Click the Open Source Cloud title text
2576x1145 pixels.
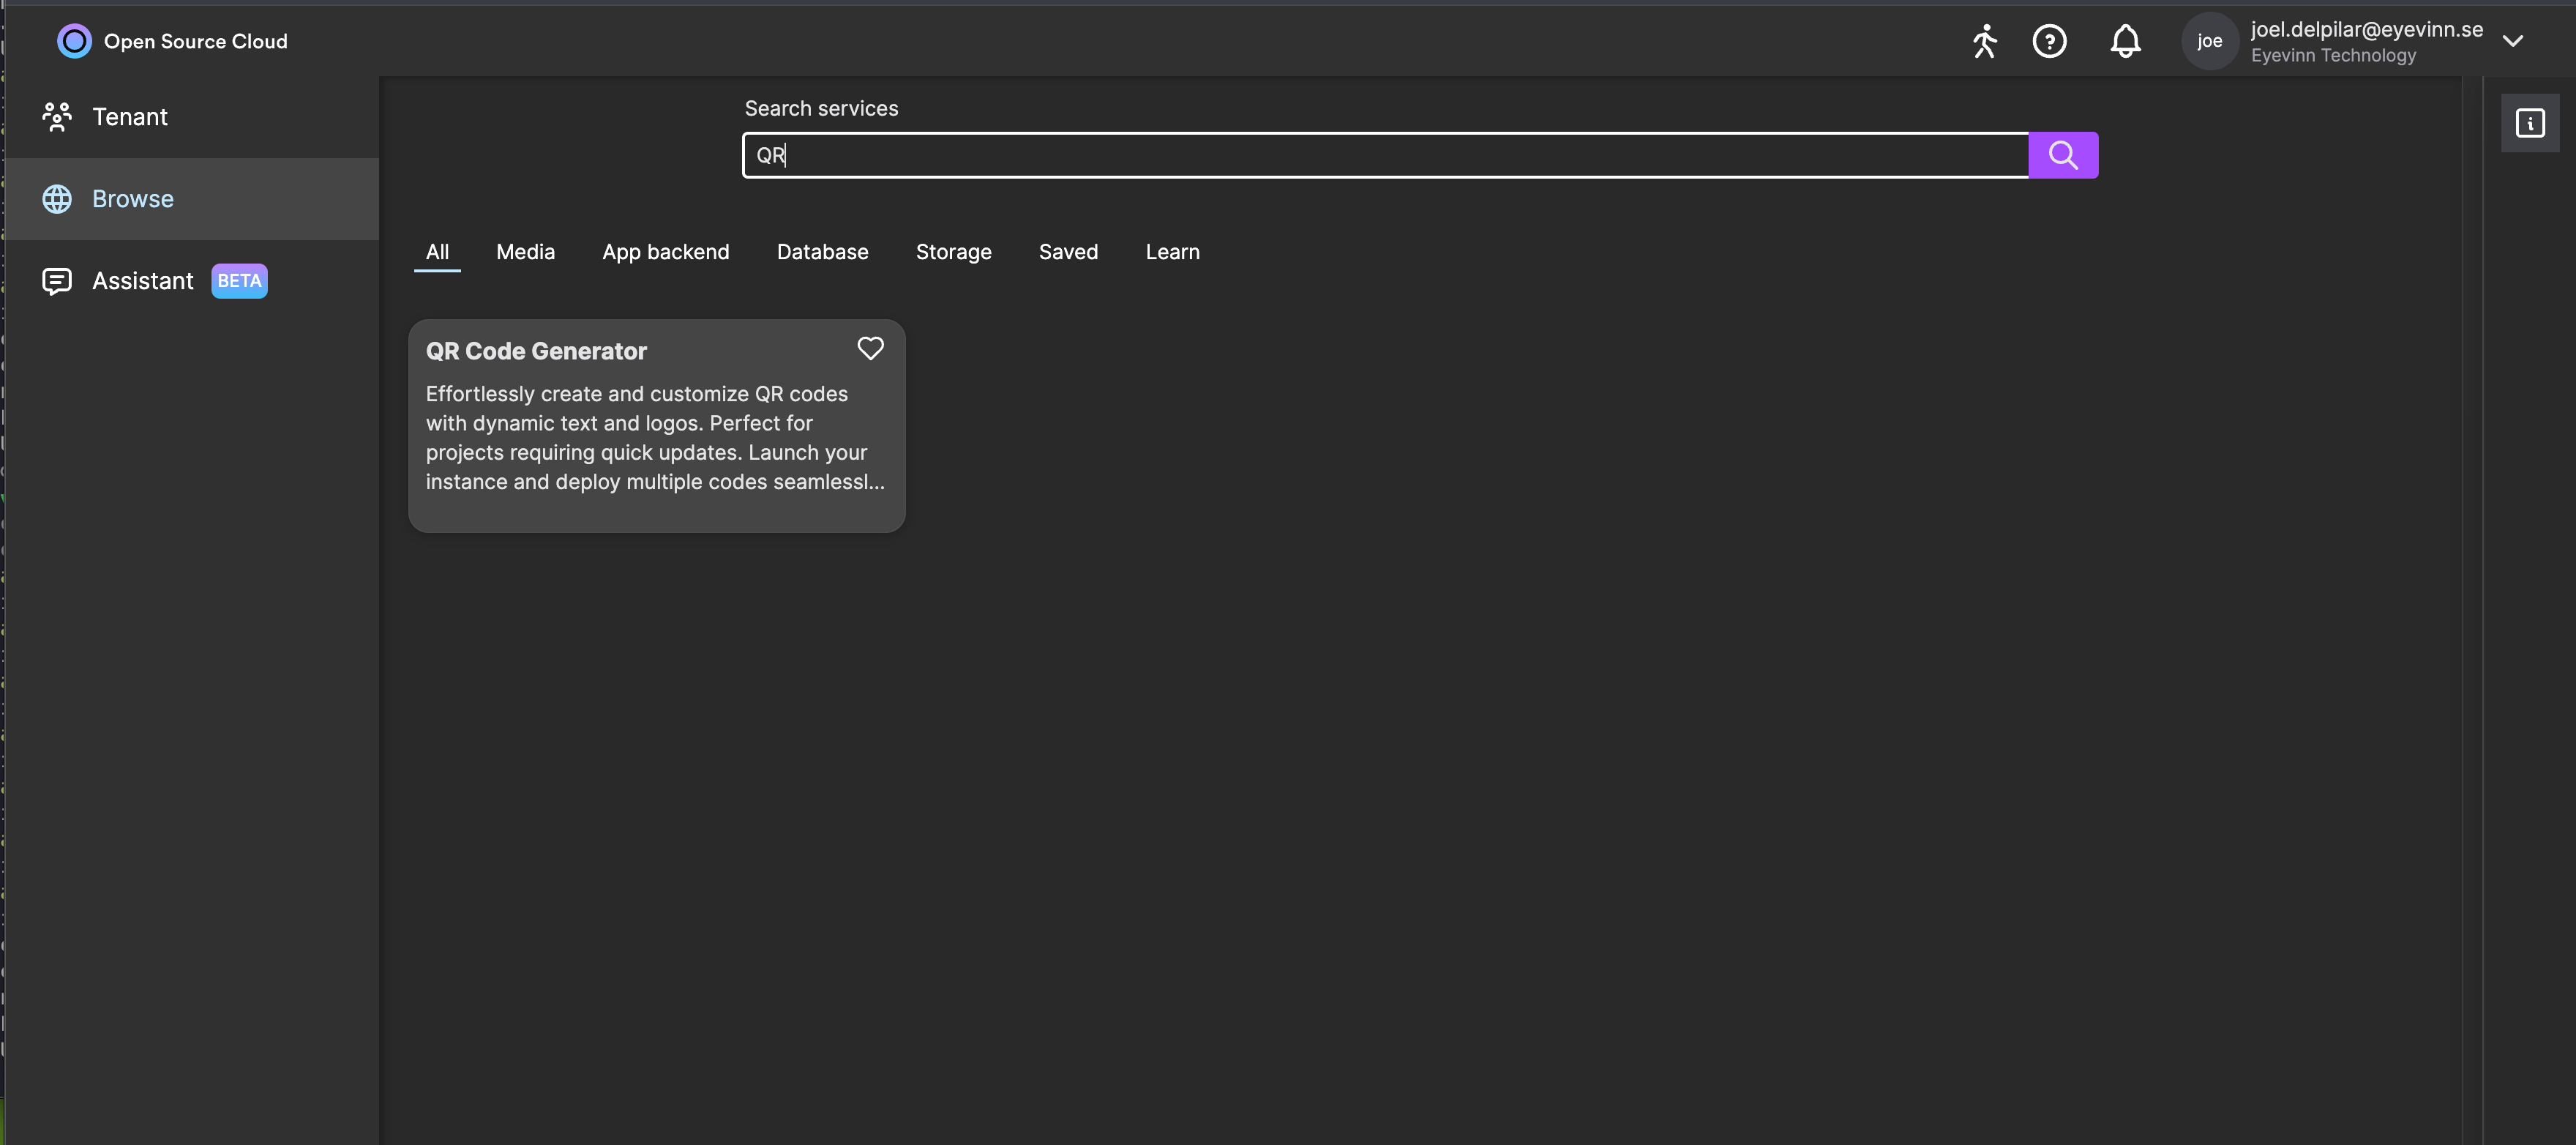click(x=196, y=41)
